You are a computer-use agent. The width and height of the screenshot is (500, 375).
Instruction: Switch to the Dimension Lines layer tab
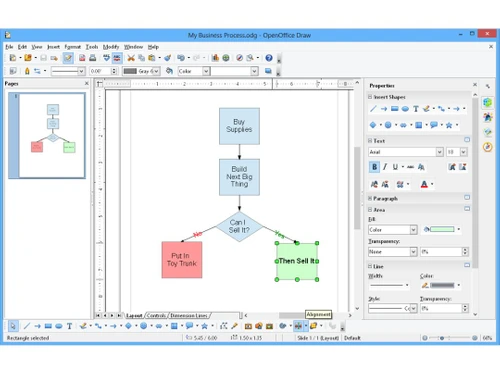pyautogui.click(x=189, y=315)
